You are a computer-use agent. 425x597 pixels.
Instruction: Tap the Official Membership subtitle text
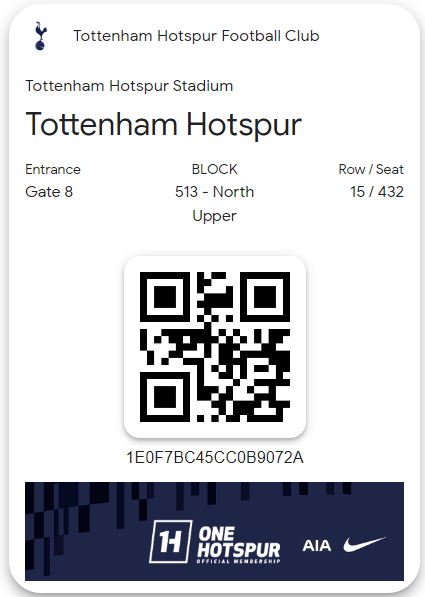(x=238, y=561)
